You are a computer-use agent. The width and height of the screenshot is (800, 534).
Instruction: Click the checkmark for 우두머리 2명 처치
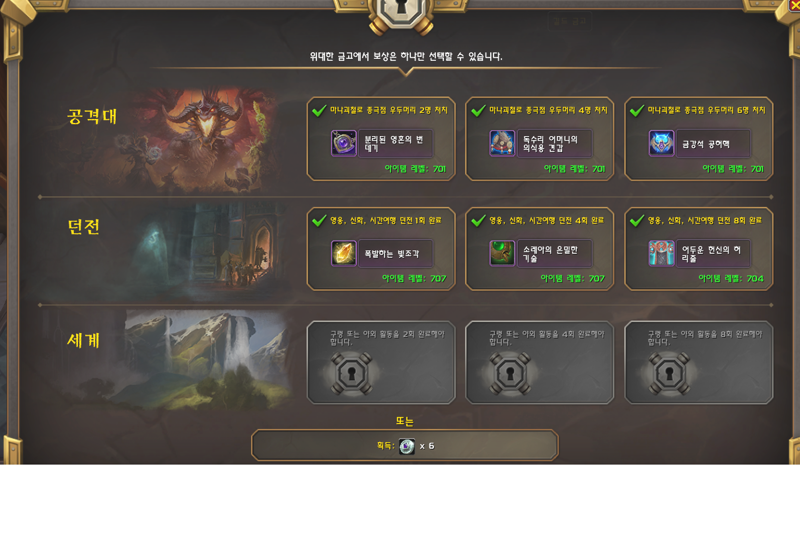pyautogui.click(x=319, y=111)
